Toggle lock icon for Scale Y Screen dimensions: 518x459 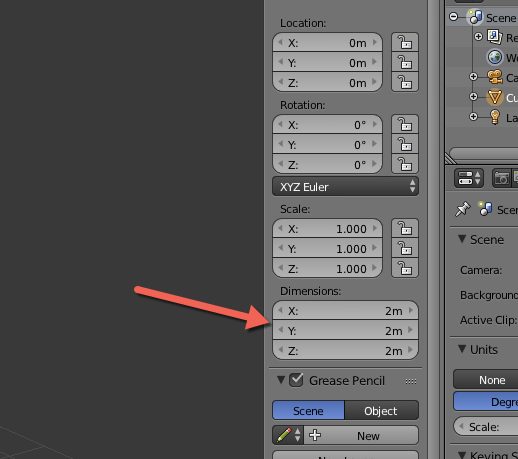coord(405,248)
